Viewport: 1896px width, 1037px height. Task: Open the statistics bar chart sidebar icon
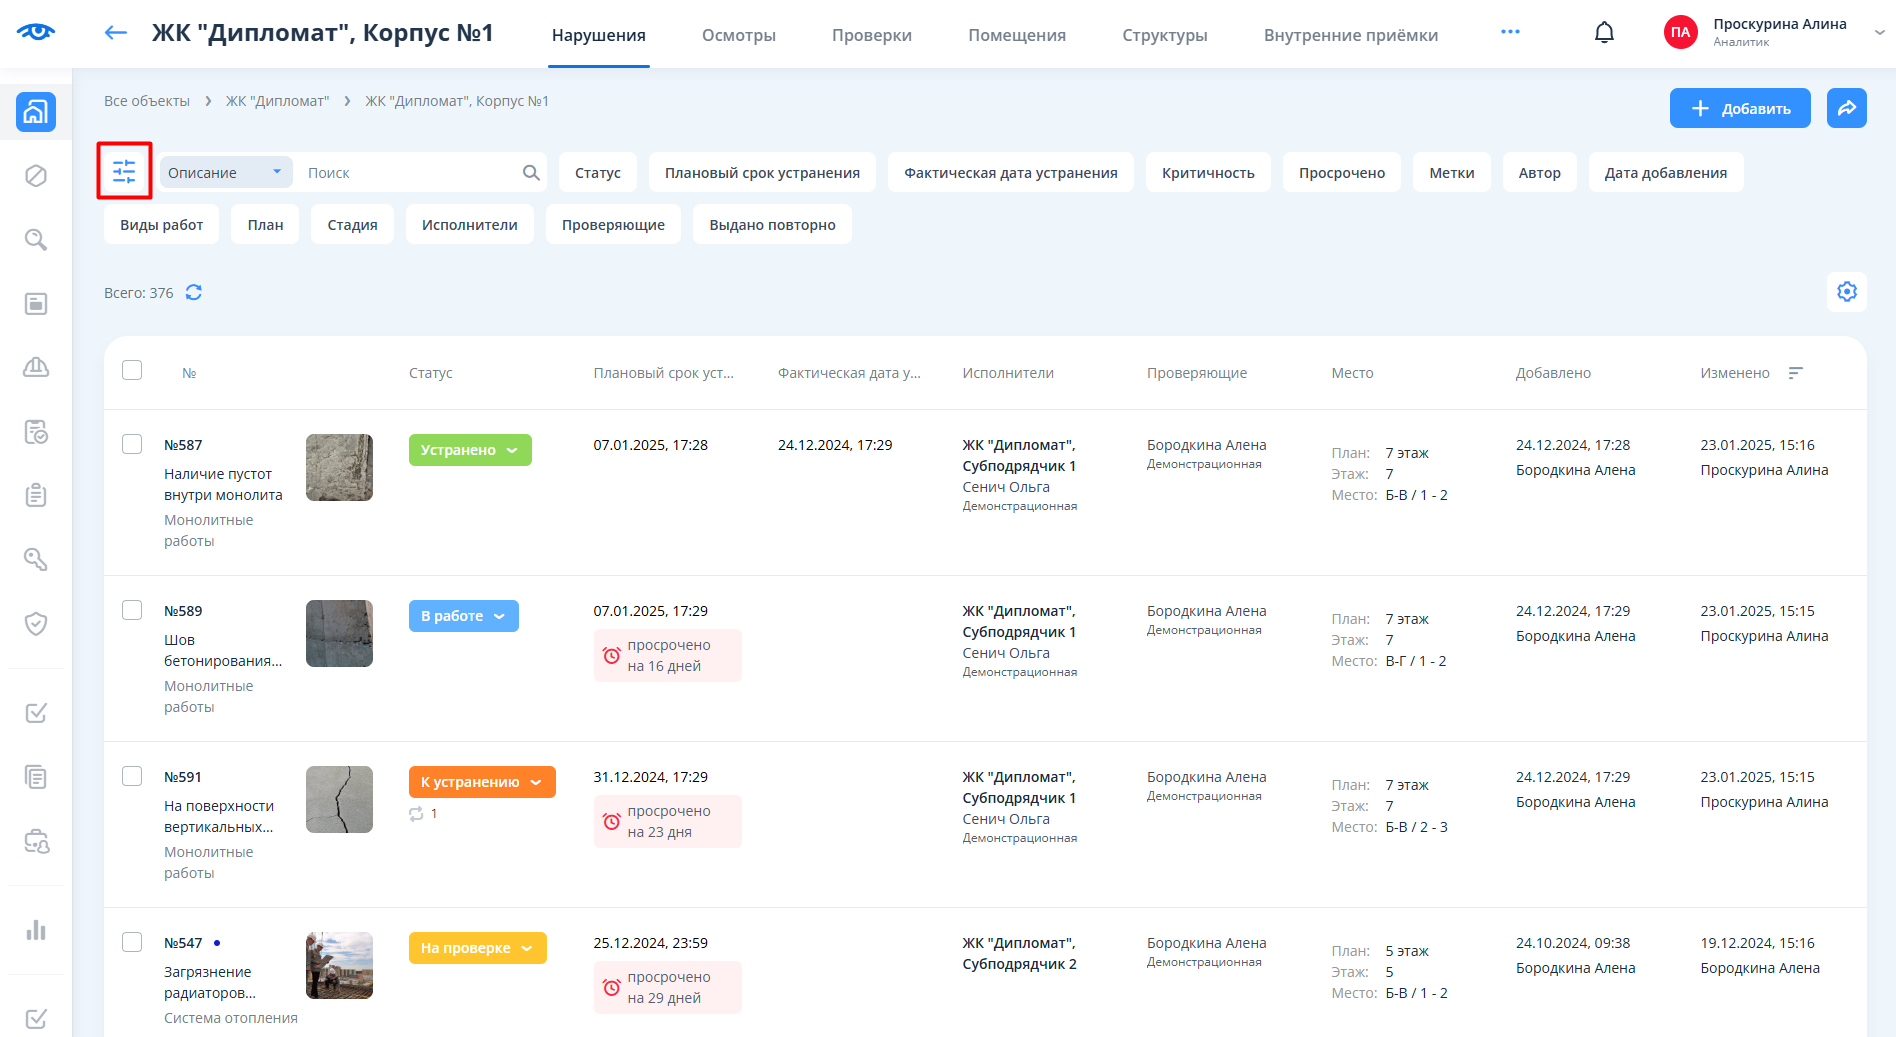[x=36, y=930]
